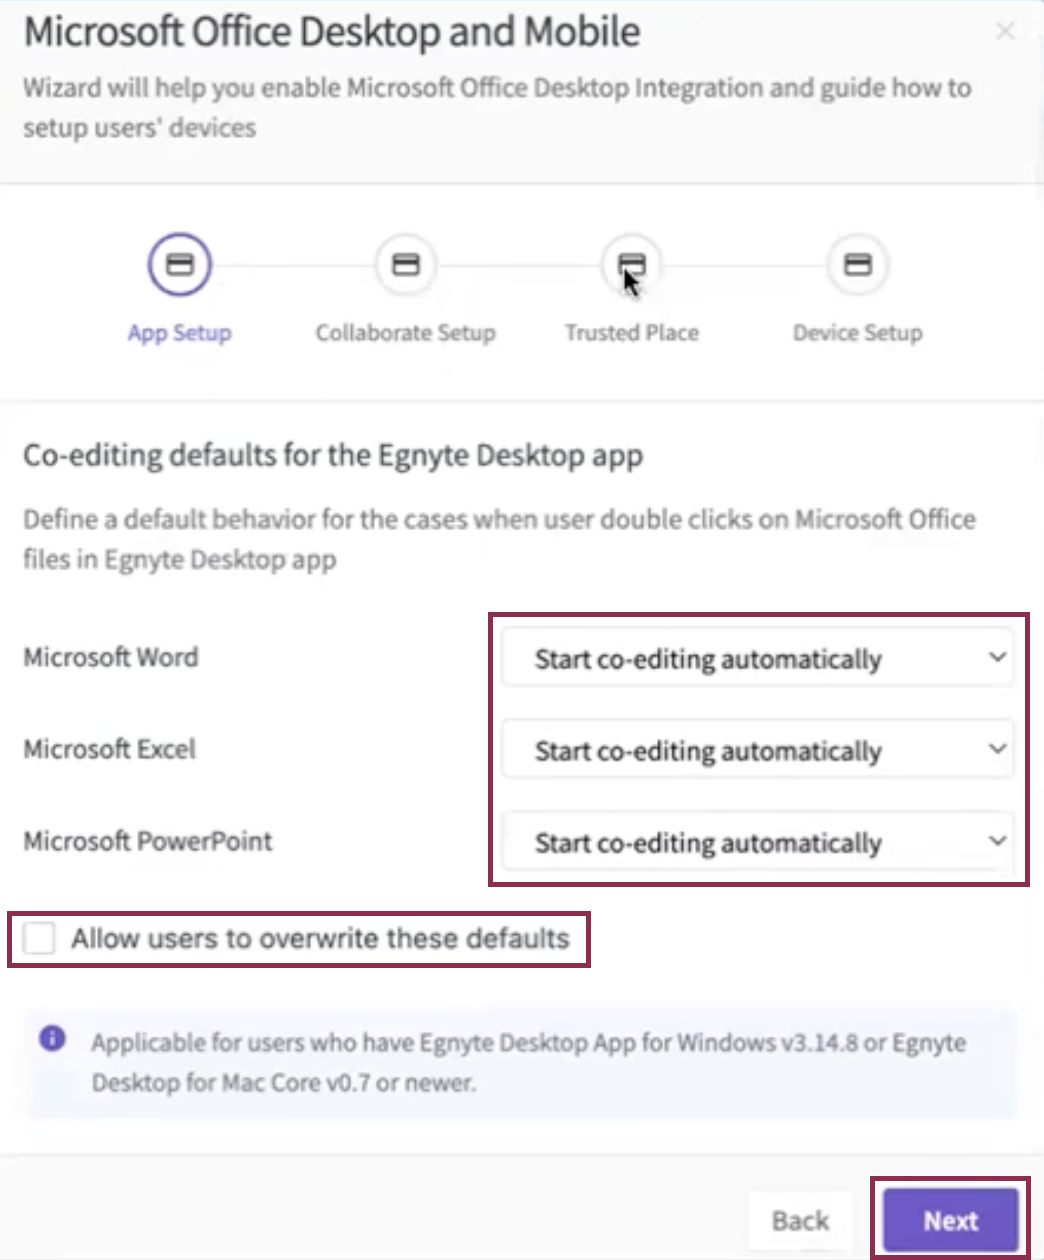This screenshot has width=1044, height=1260.
Task: Open the Microsoft Word co-editing dropdown
Action: [757, 658]
